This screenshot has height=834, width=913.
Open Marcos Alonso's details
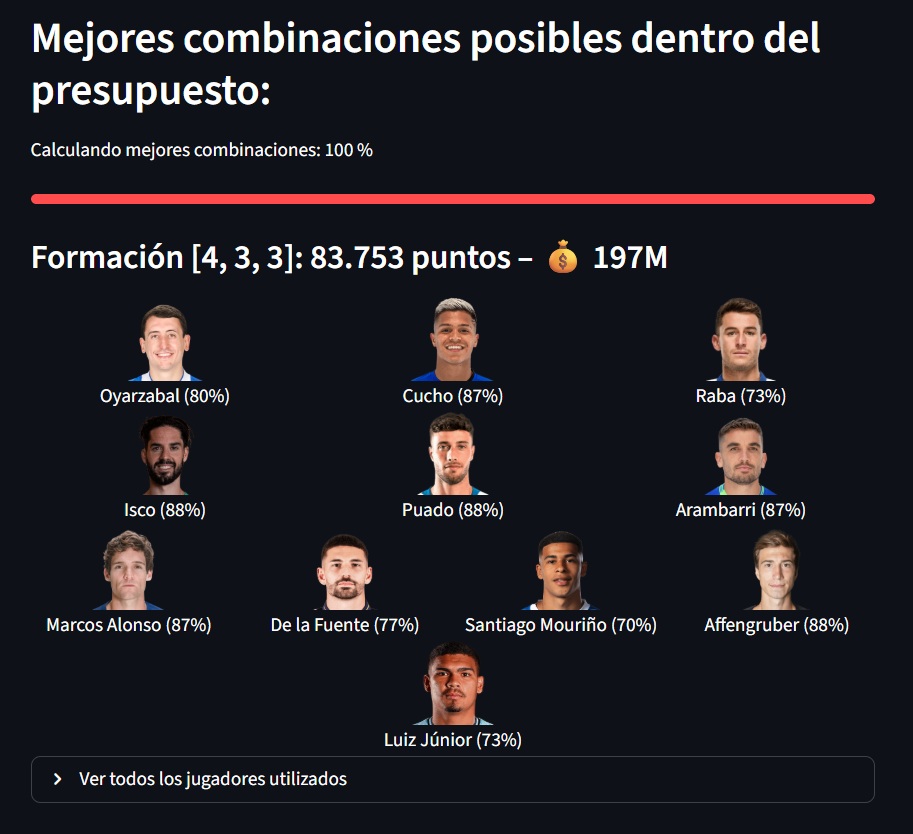point(128,570)
